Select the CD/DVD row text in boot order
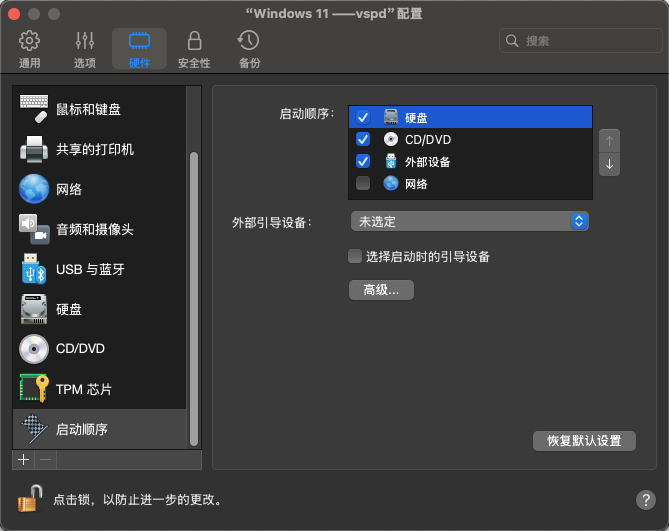This screenshot has height=531, width=669. click(x=428, y=139)
